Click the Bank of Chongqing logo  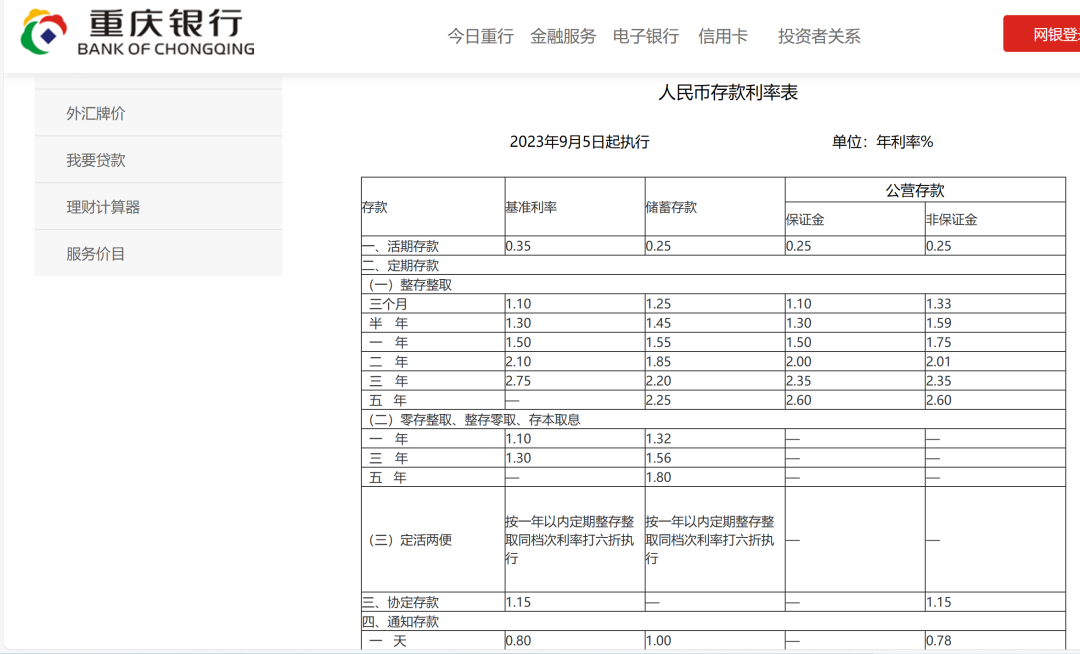pyautogui.click(x=138, y=32)
